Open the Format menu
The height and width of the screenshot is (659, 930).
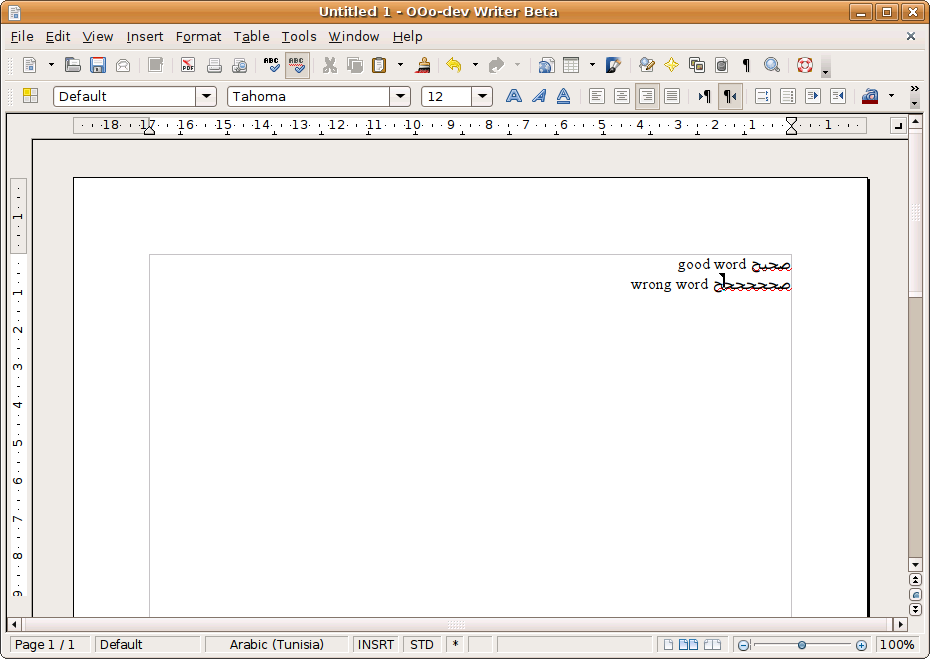pos(198,36)
